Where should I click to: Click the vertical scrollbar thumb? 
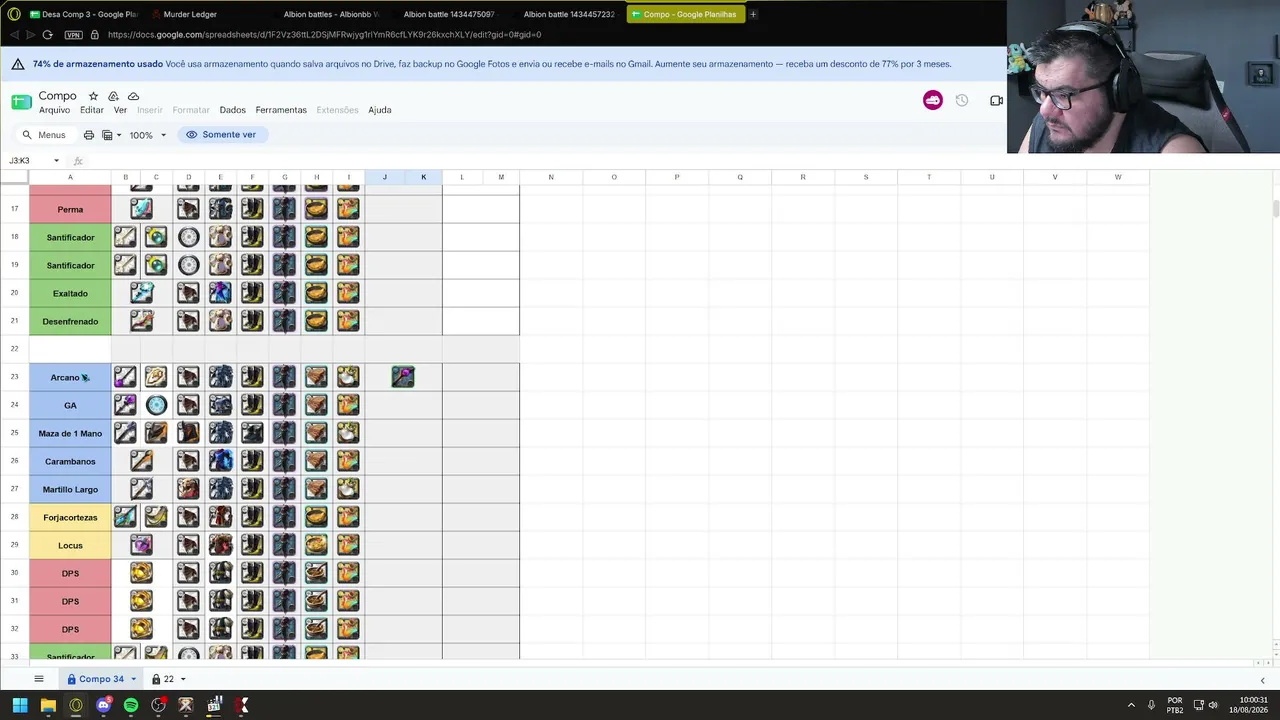point(1276,208)
